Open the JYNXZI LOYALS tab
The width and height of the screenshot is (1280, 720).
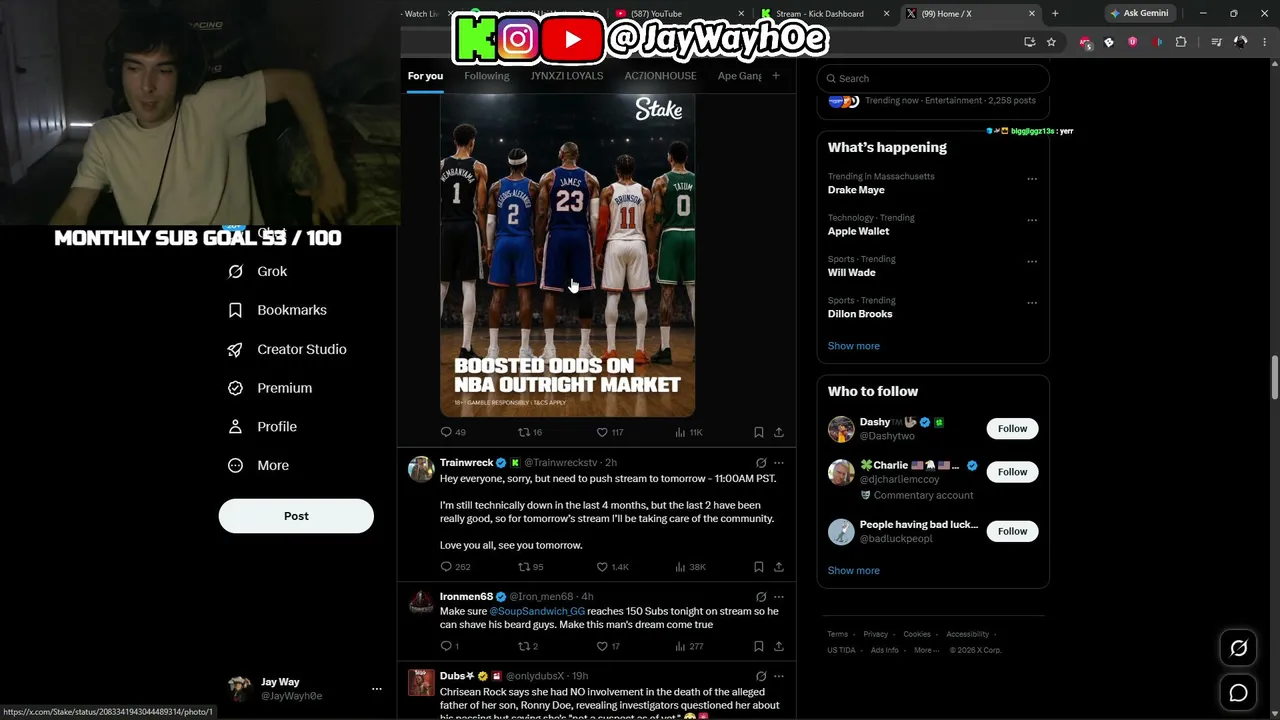(x=567, y=76)
